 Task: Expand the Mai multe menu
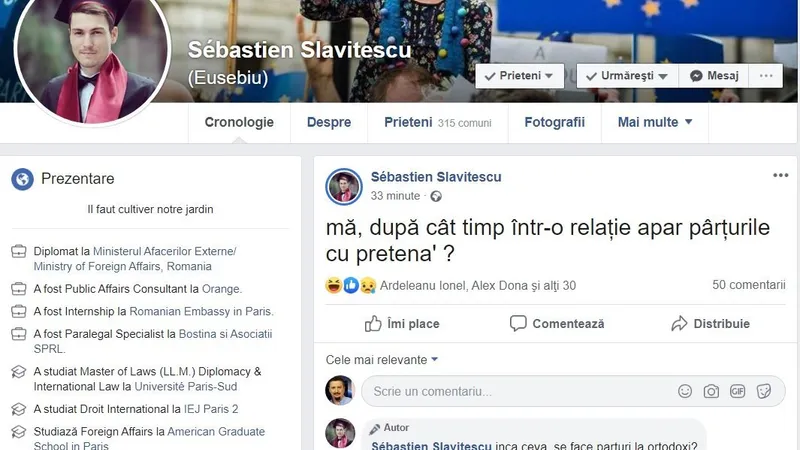point(655,122)
